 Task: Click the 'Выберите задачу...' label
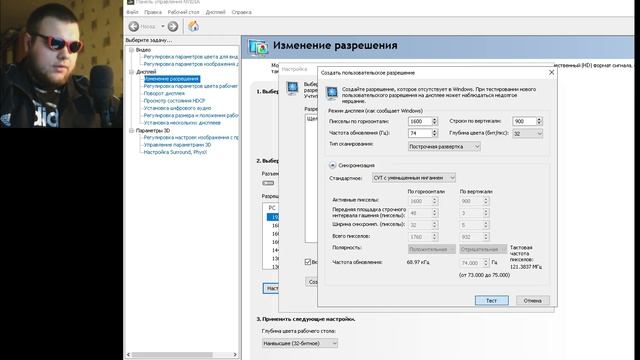click(149, 40)
